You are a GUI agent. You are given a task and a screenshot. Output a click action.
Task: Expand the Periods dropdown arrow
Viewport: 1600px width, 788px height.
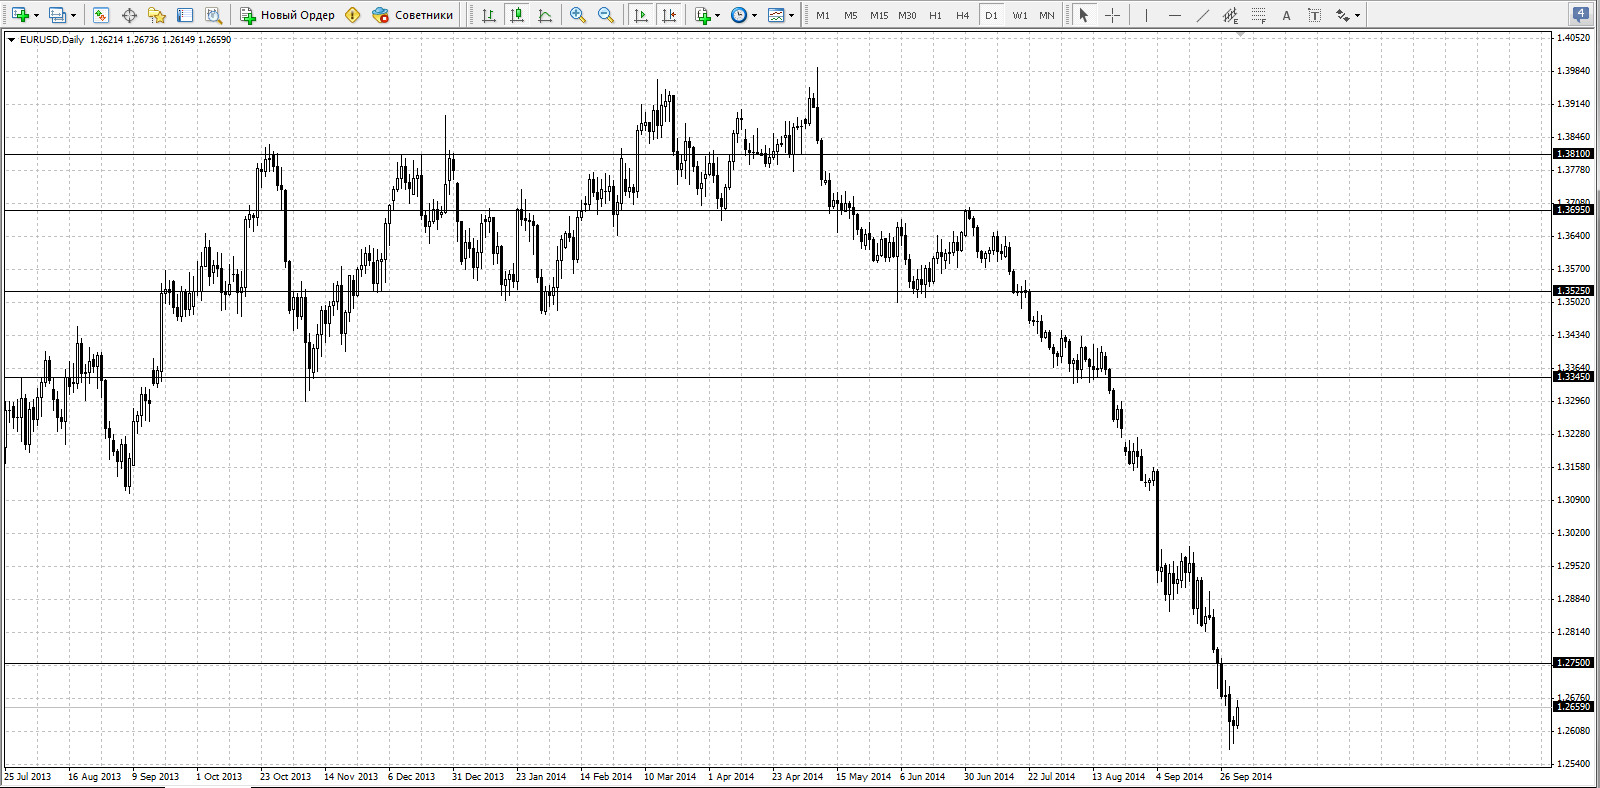tap(754, 15)
